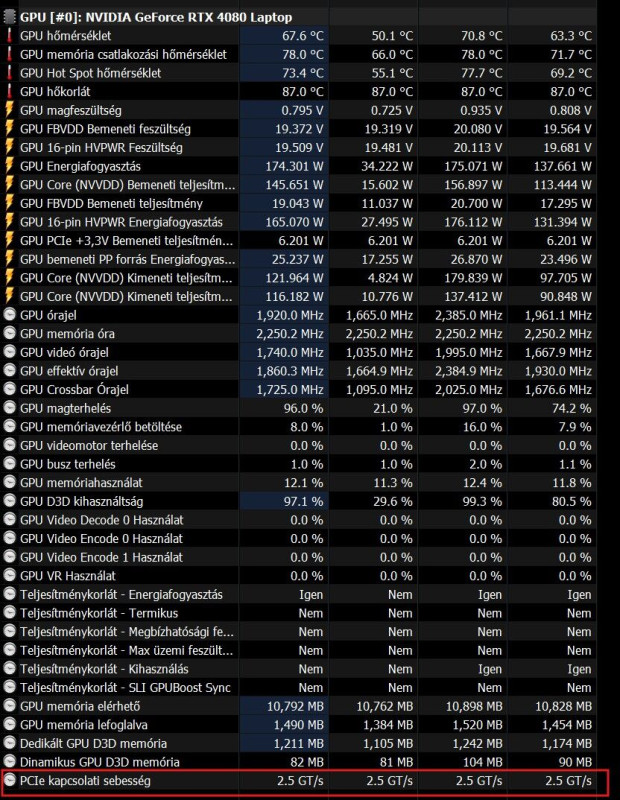Click the 96.0 % core load value

click(x=303, y=408)
